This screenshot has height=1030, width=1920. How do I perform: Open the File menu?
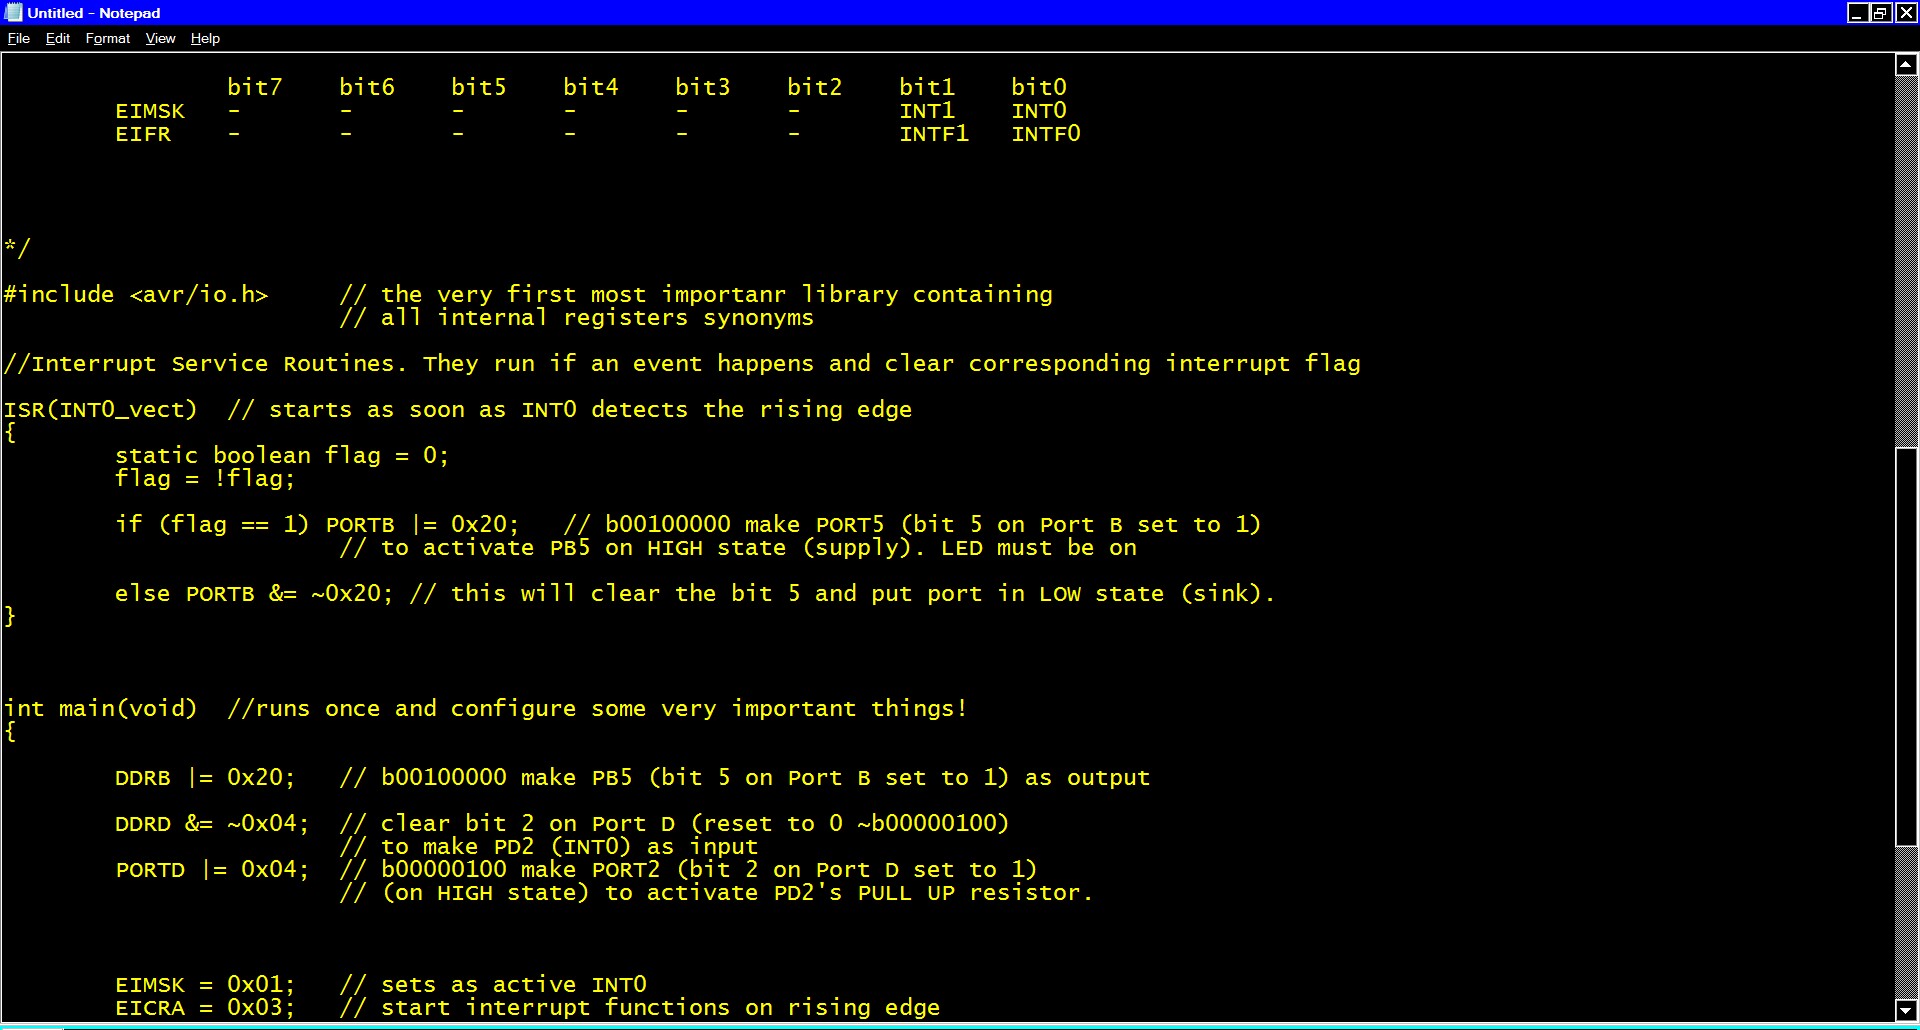(18, 38)
